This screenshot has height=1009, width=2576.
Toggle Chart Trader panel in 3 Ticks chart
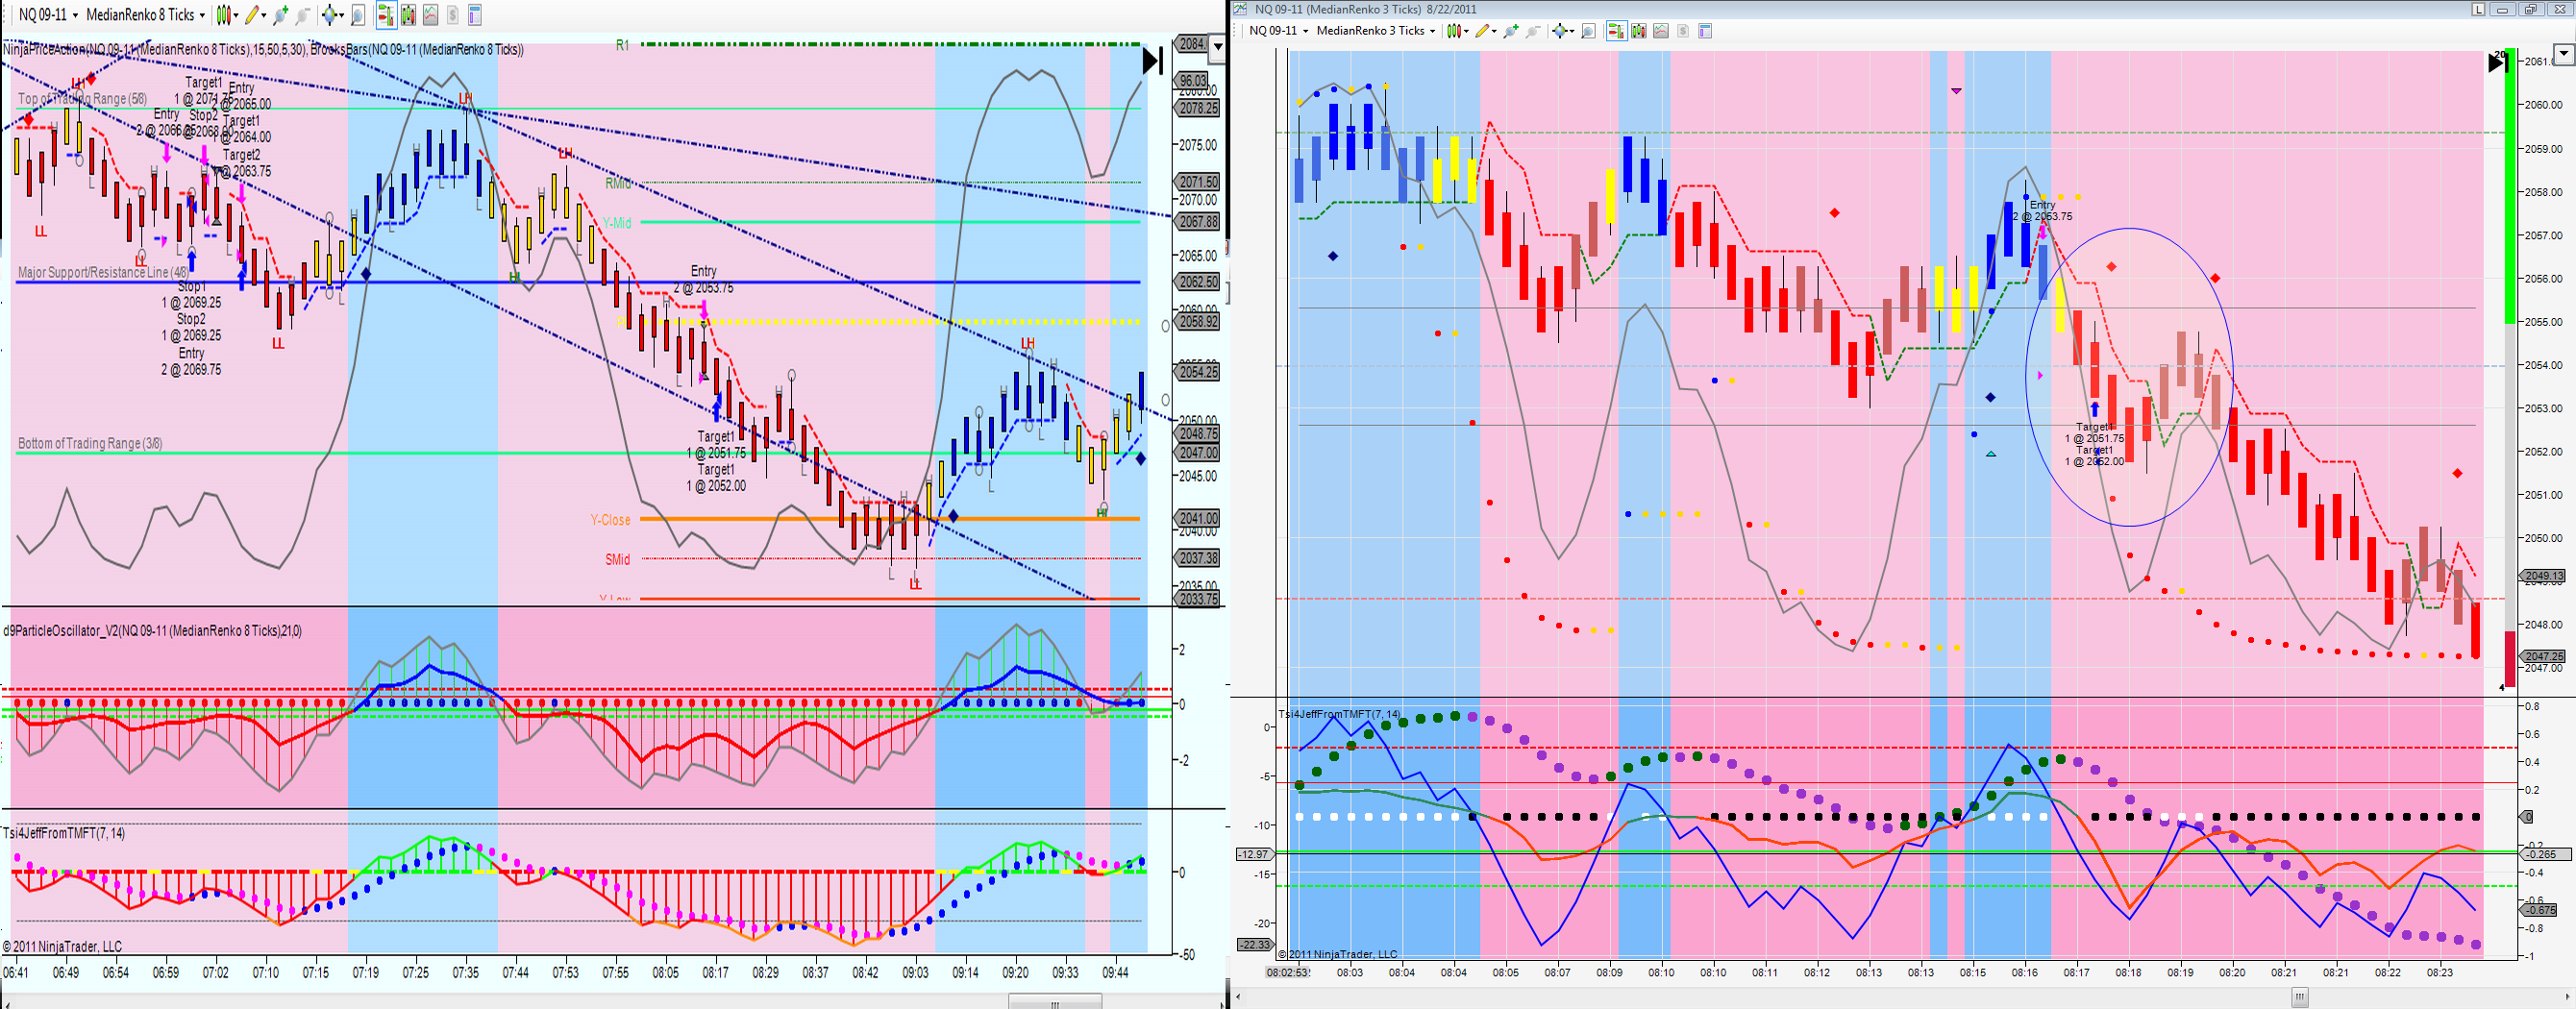click(1616, 31)
